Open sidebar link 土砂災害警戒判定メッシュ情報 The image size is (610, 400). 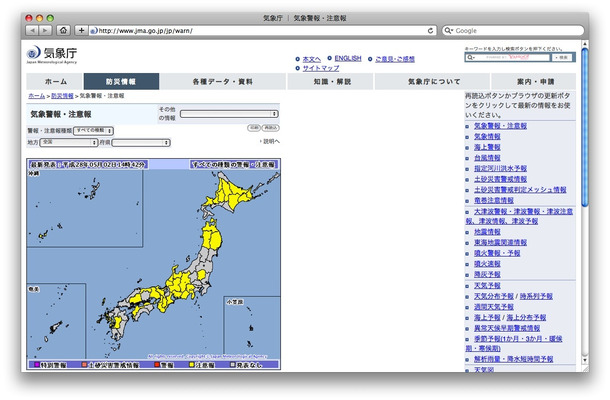pyautogui.click(x=520, y=190)
